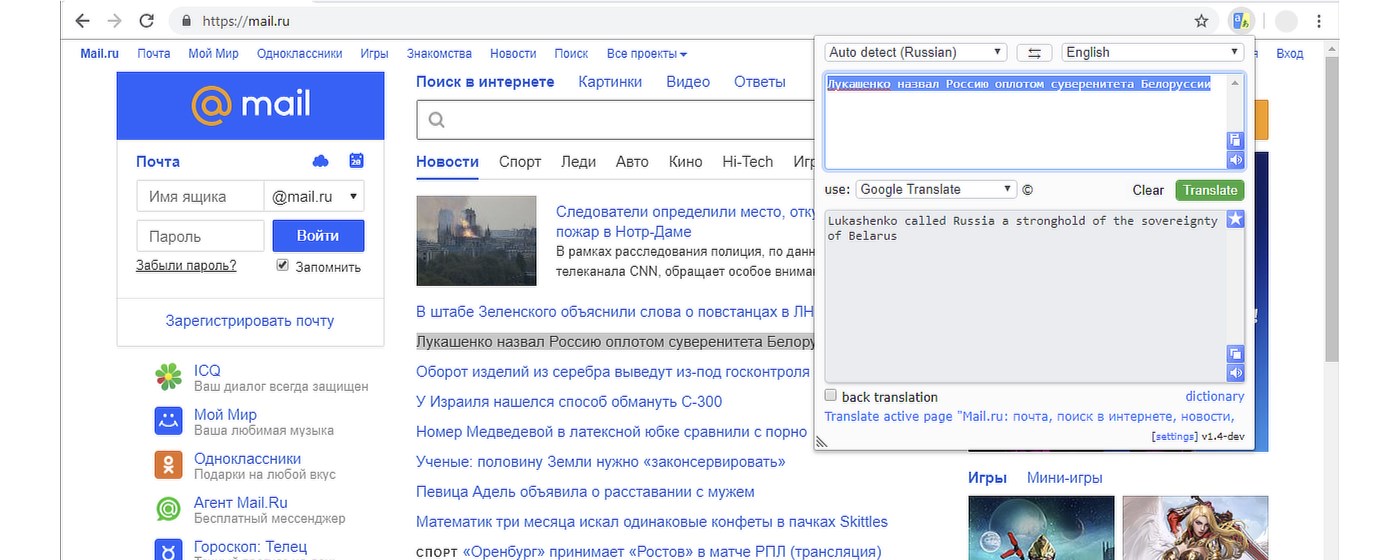Click the page vertical scrollbar
1400x560 pixels.
tap(1331, 210)
